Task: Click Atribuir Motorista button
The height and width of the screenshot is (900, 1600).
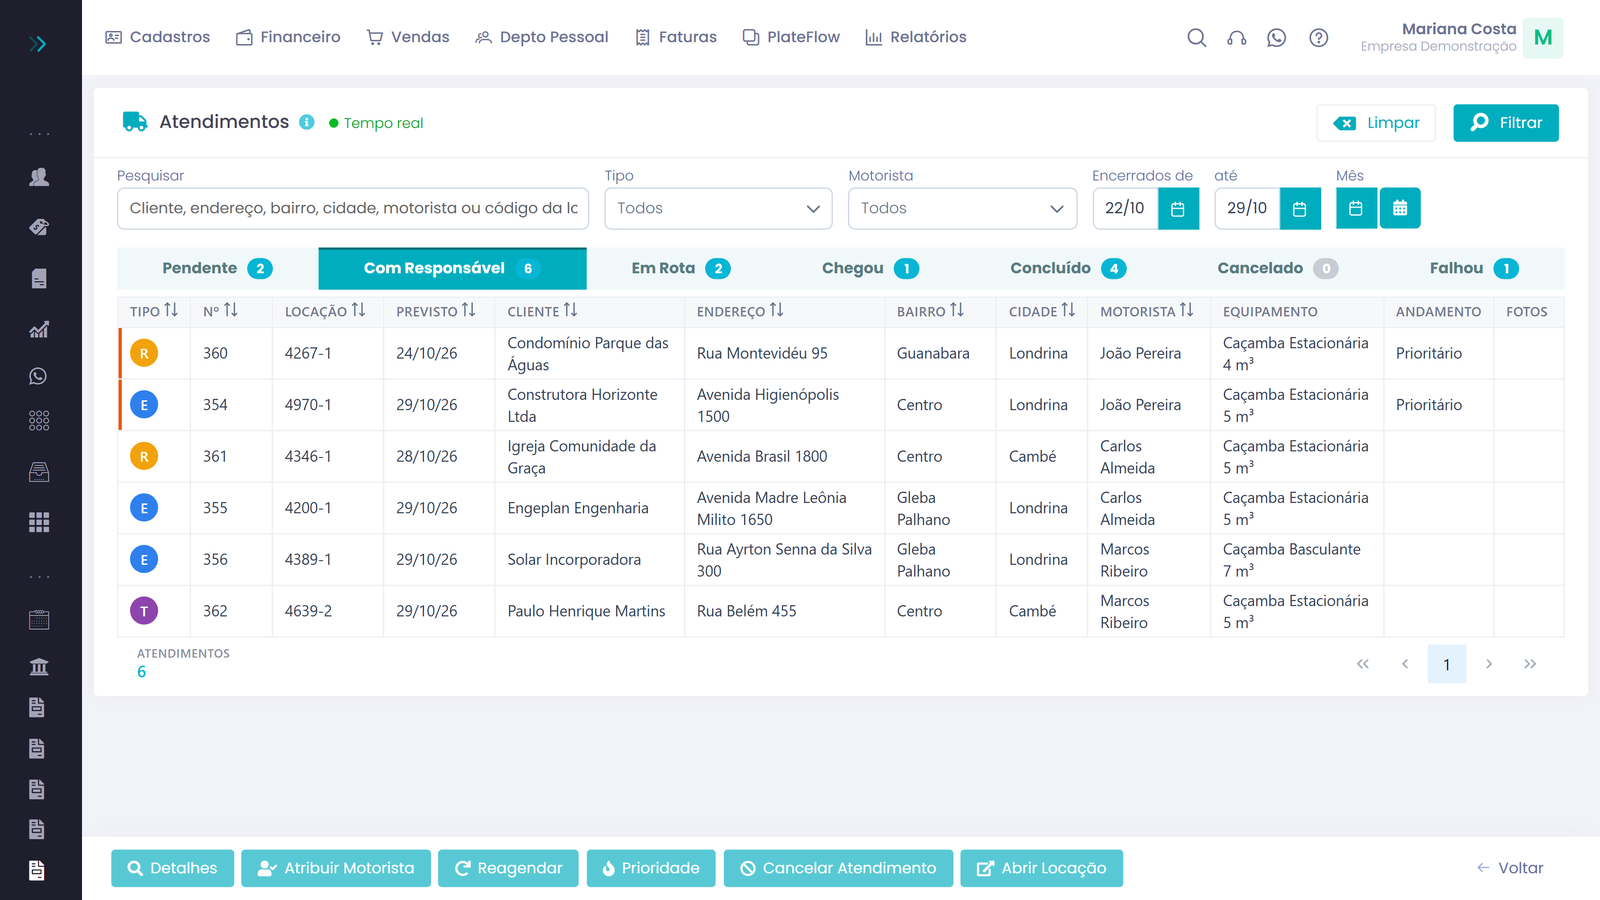Action: pos(336,868)
